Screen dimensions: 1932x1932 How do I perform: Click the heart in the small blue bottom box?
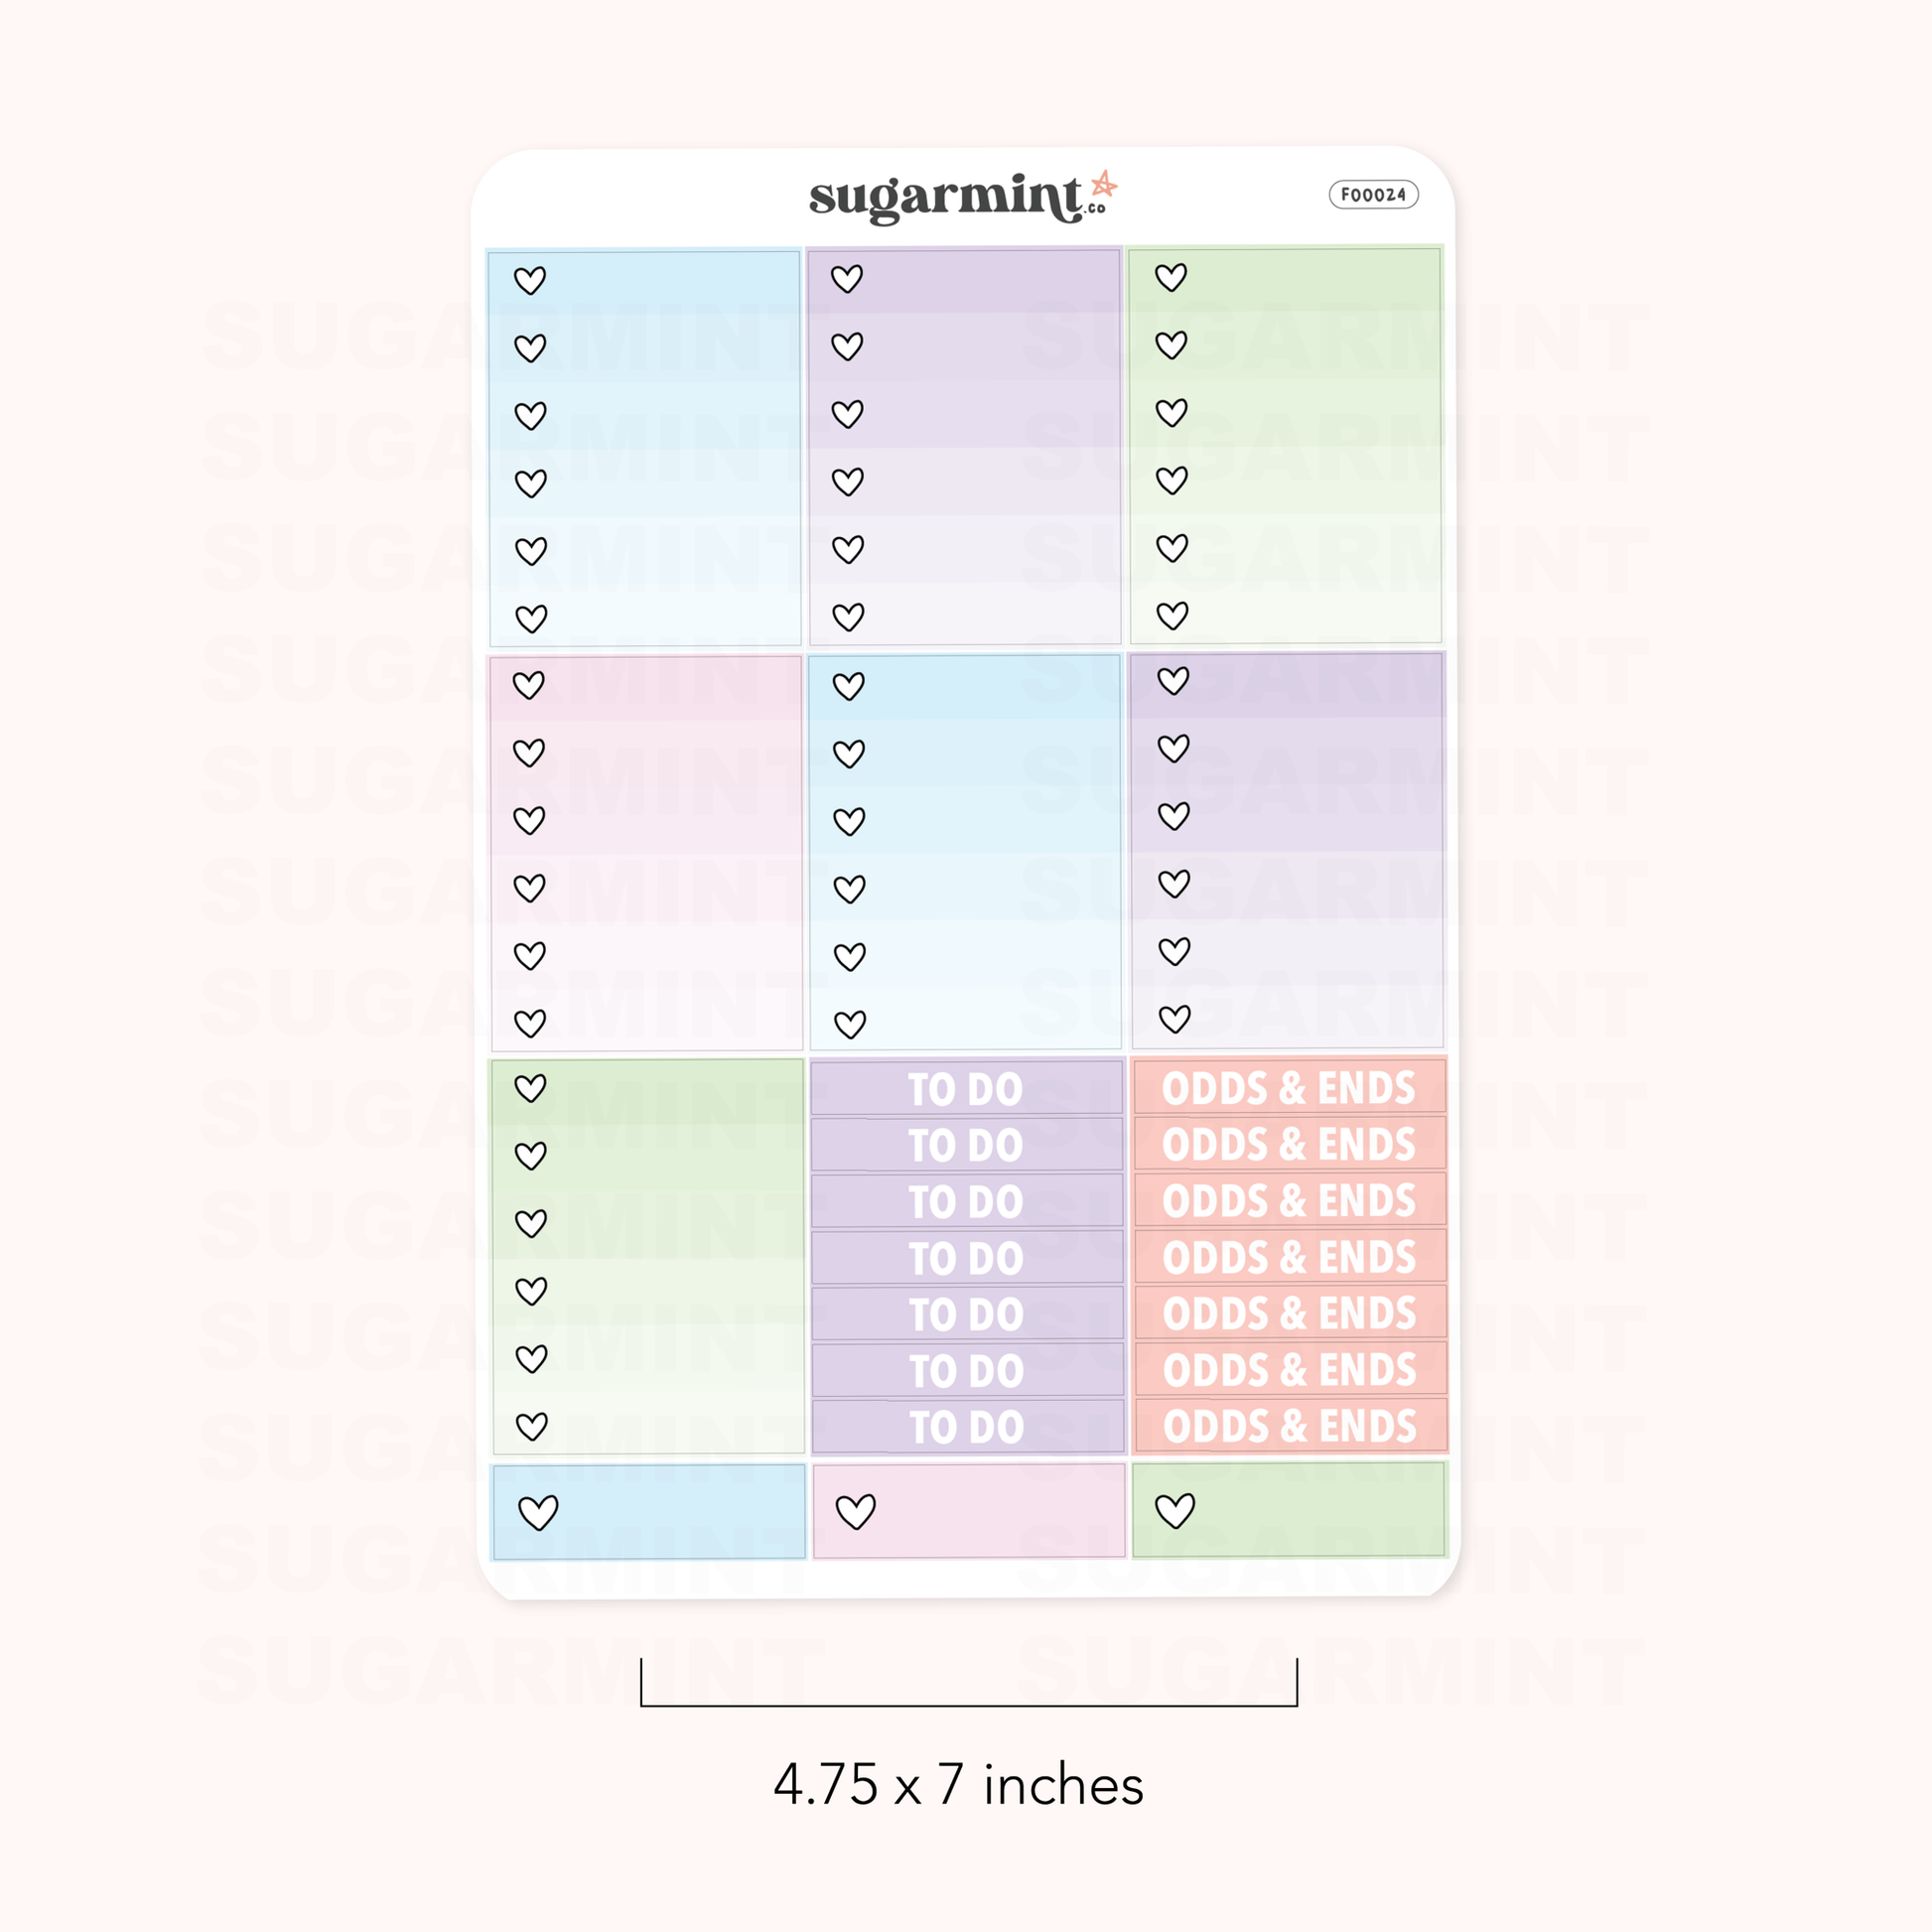(538, 1512)
